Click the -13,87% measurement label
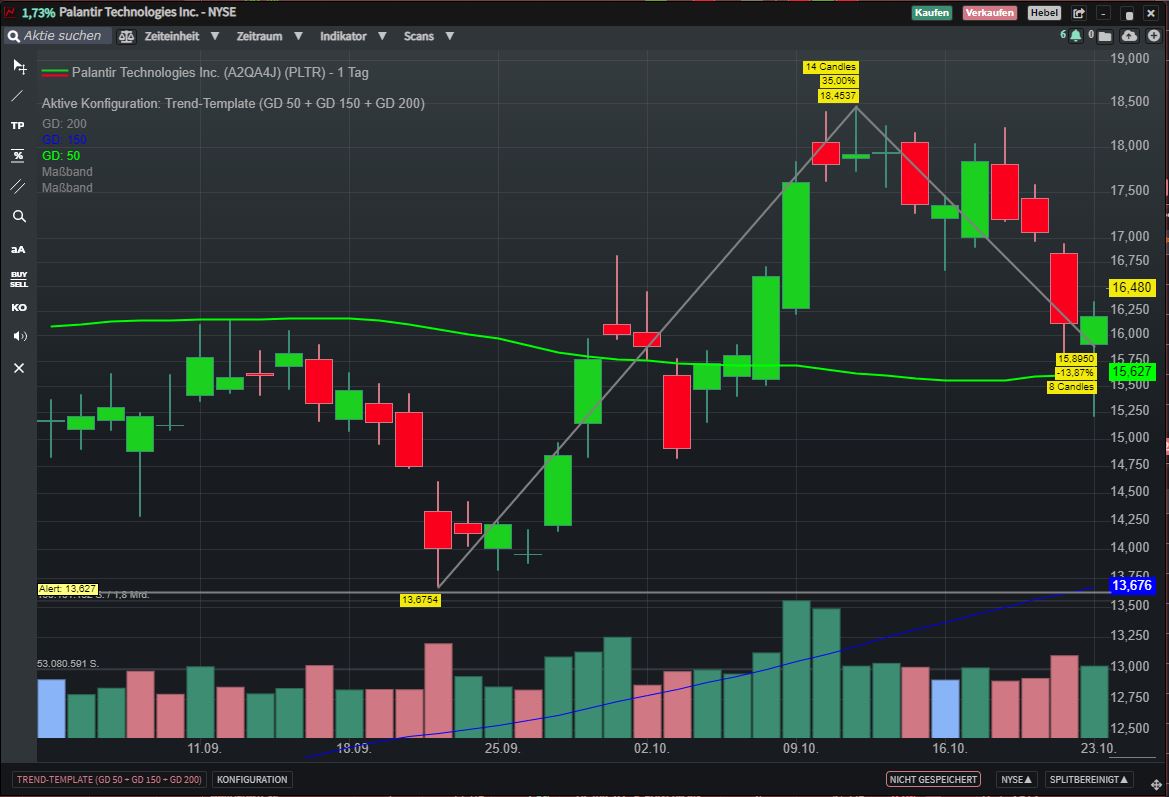Viewport: 1169px width, 797px height. (x=1075, y=373)
